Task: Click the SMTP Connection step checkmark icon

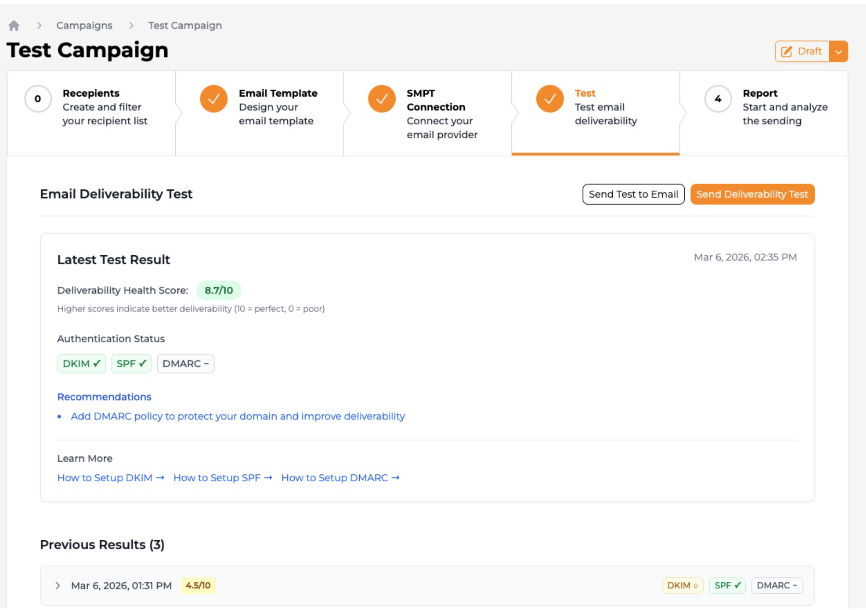Action: (x=381, y=99)
